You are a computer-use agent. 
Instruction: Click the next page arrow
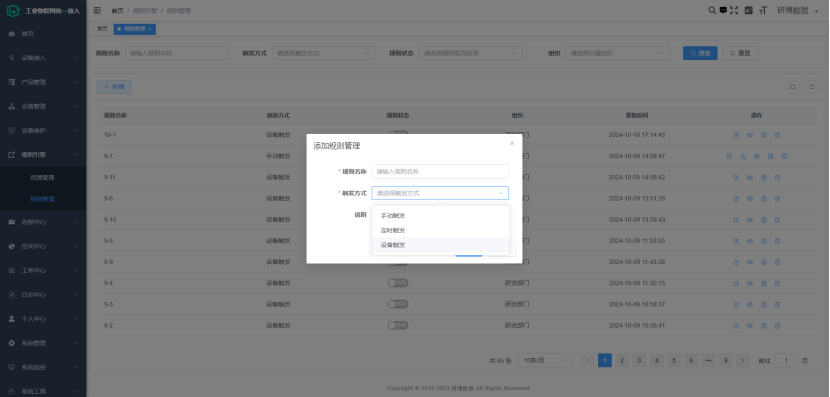(743, 360)
